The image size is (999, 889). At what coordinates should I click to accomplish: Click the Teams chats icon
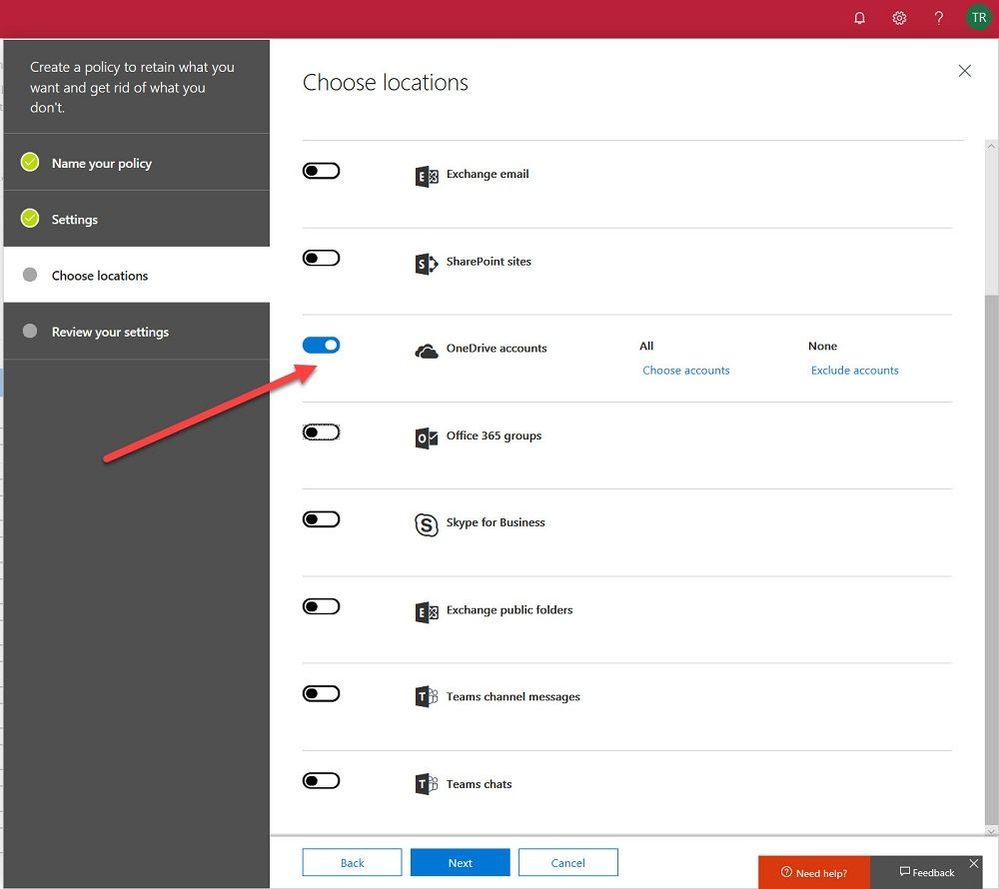[426, 783]
